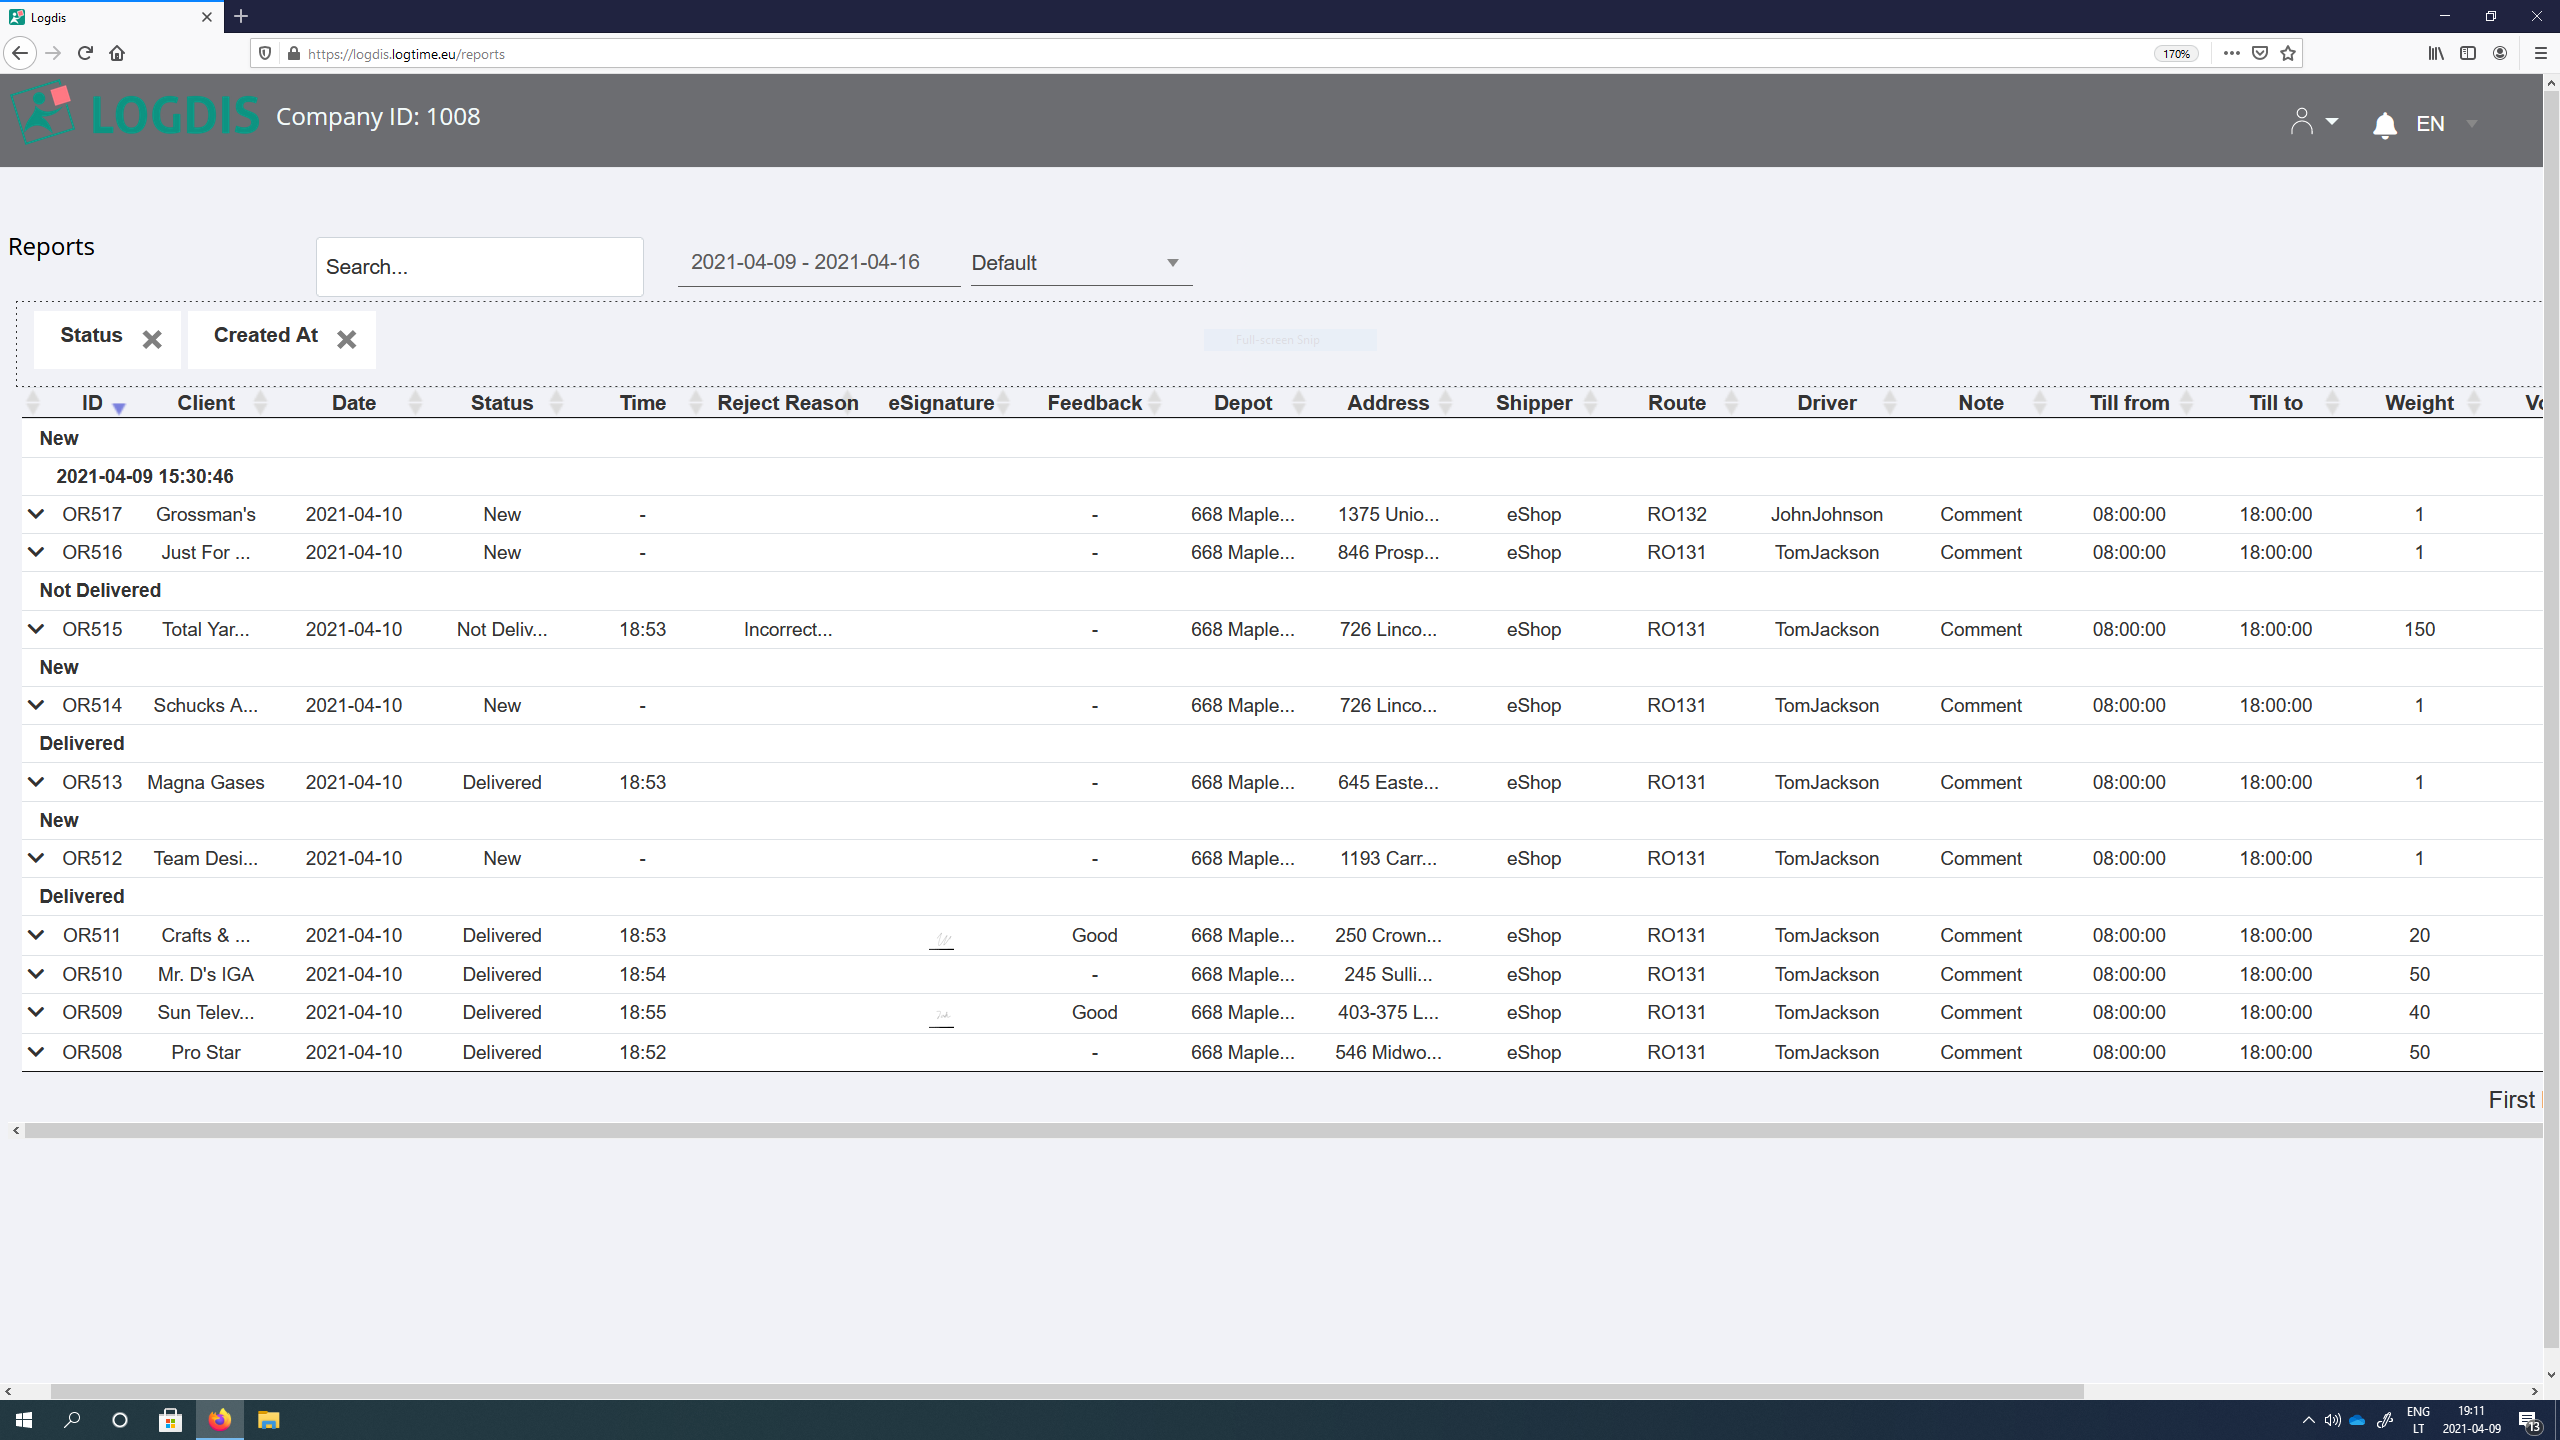This screenshot has width=2560, height=1440.
Task: Click the user profile icon in the header
Action: [x=2303, y=121]
